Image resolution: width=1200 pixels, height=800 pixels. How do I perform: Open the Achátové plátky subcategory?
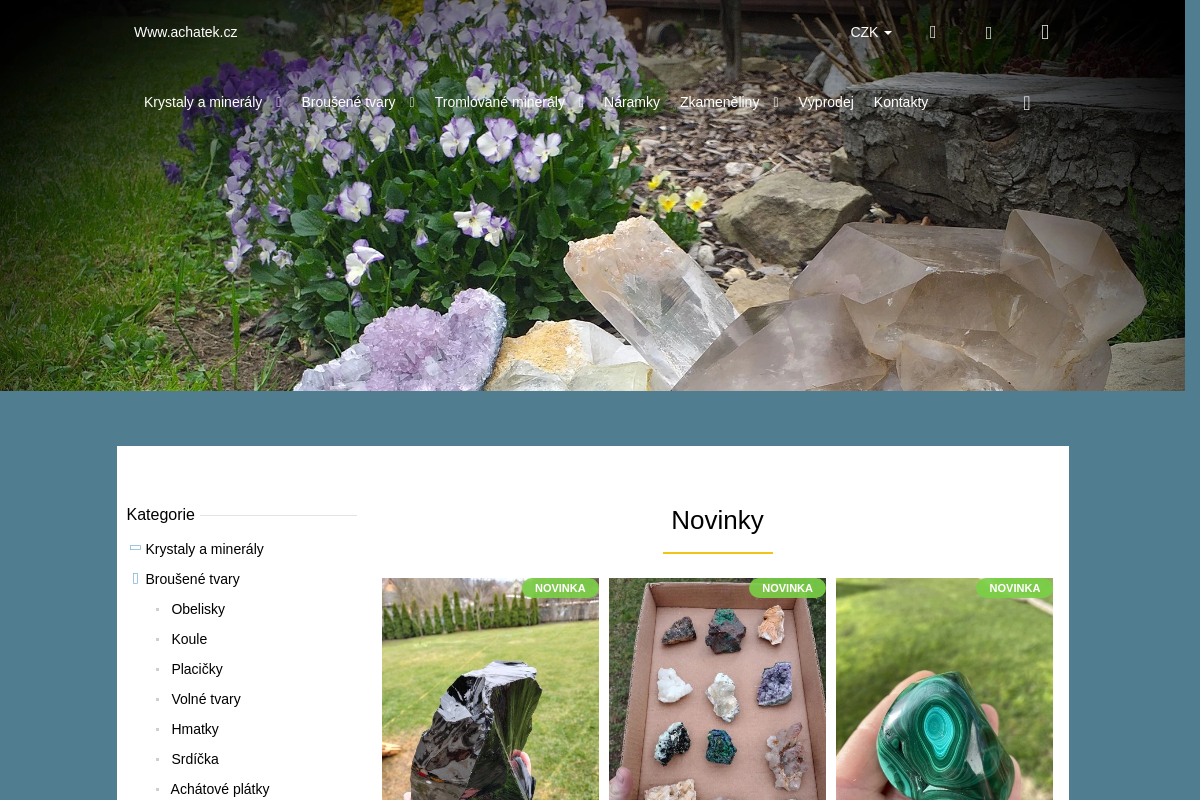click(x=220, y=789)
